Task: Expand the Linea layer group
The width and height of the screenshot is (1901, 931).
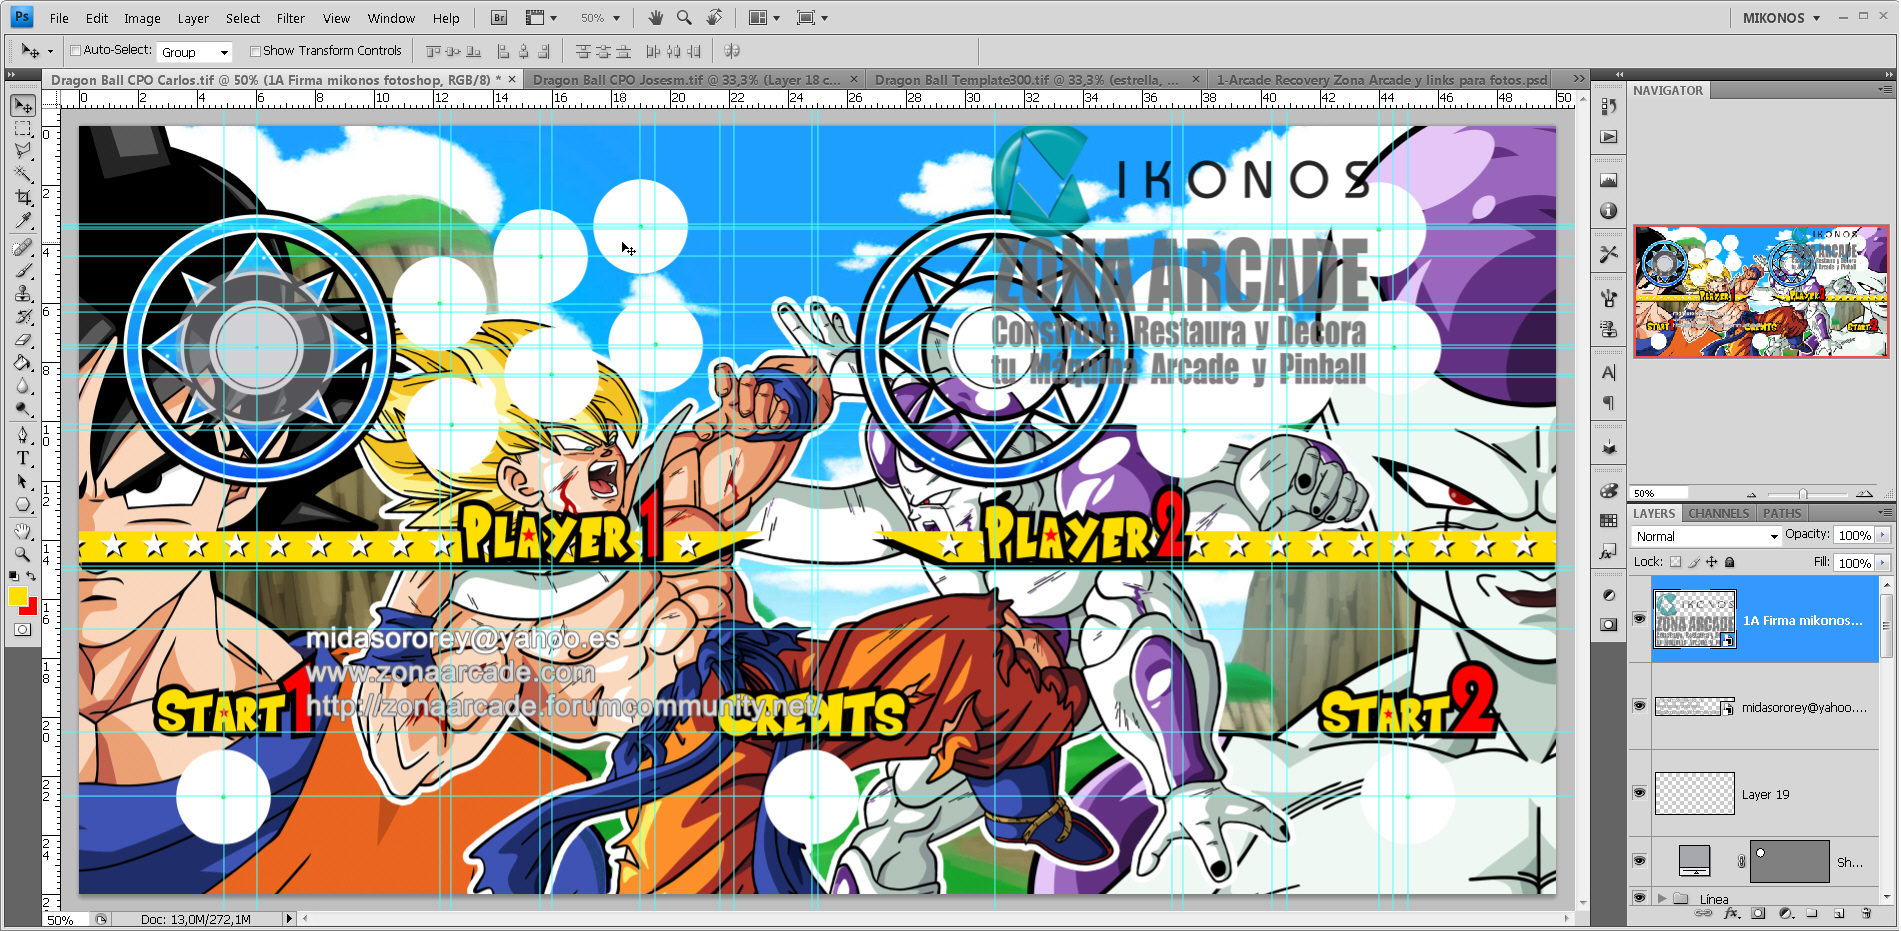Action: (x=1662, y=898)
